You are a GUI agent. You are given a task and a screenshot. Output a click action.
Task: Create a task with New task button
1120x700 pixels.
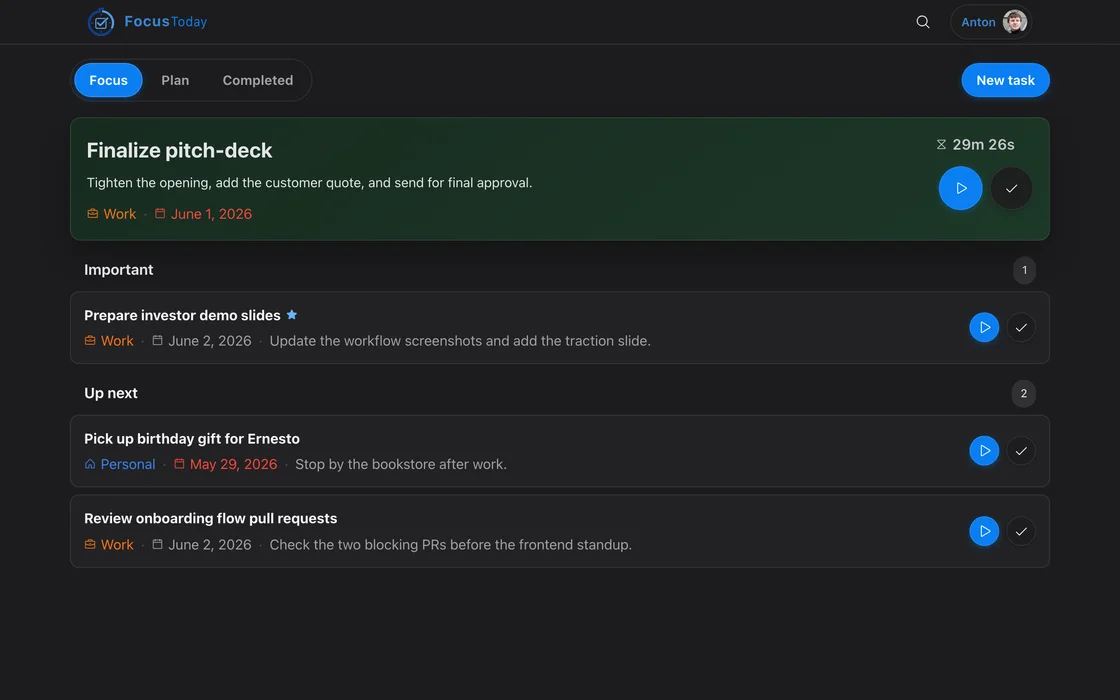[x=1005, y=80]
